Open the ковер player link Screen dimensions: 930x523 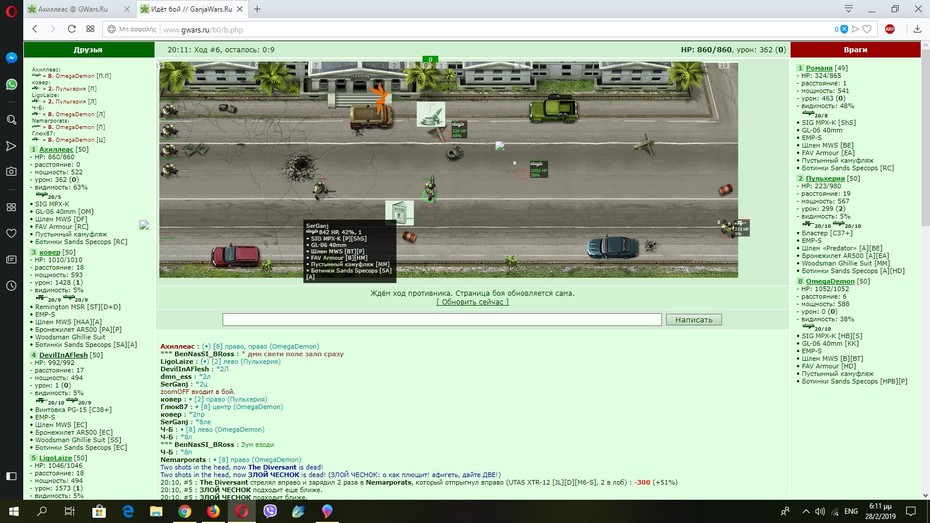(50, 252)
